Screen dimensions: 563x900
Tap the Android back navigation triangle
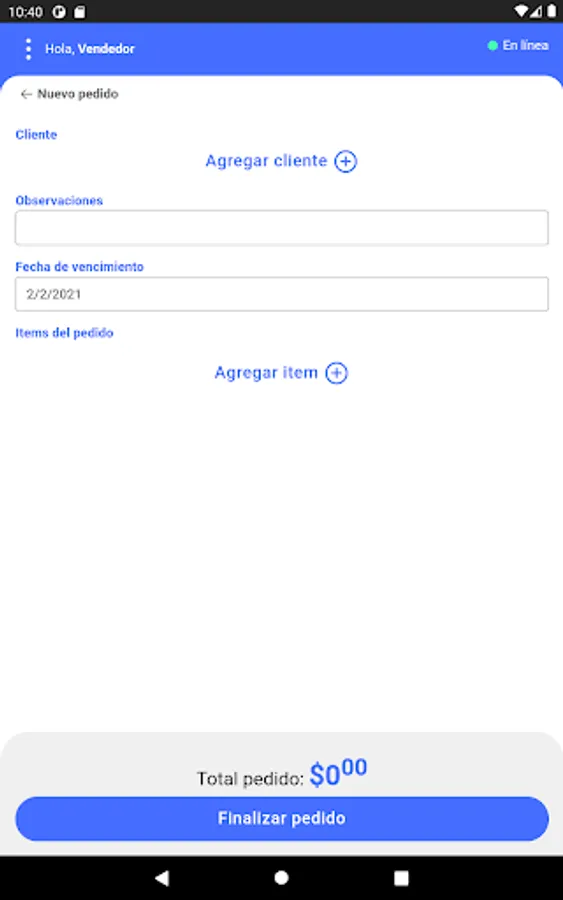[162, 878]
